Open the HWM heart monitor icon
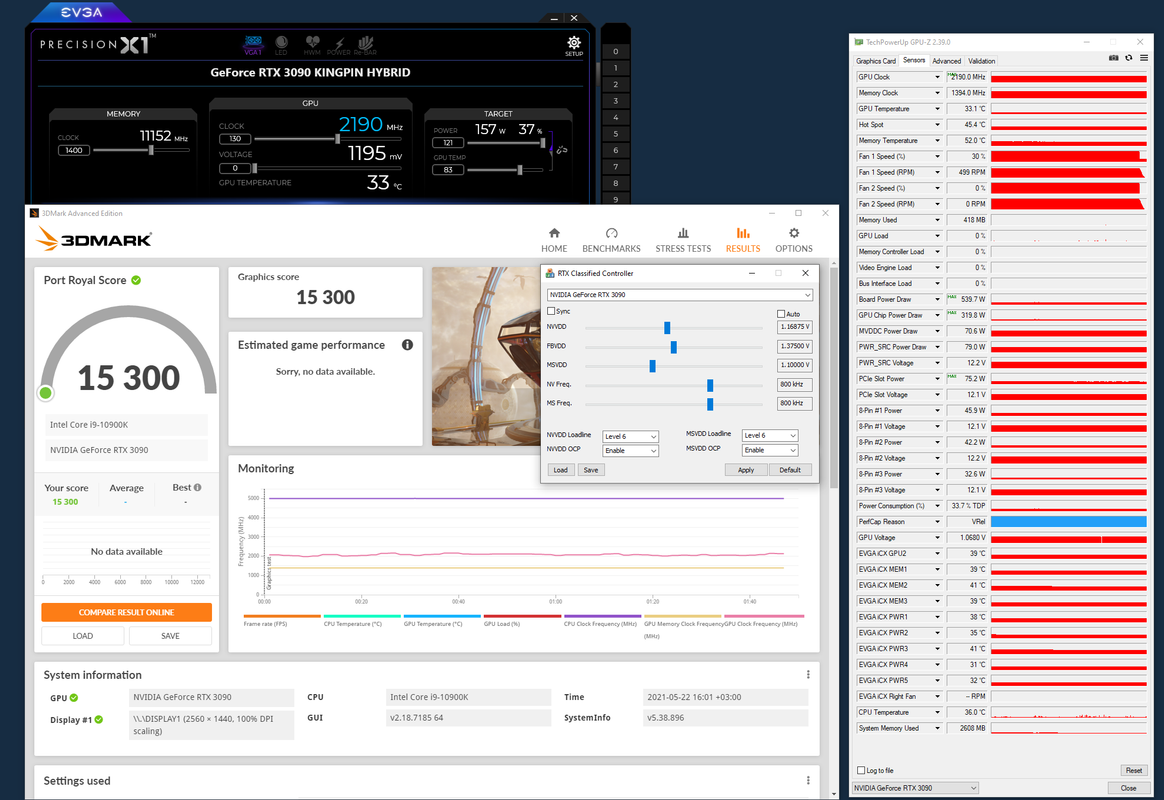Image resolution: width=1164 pixels, height=800 pixels. (312, 45)
